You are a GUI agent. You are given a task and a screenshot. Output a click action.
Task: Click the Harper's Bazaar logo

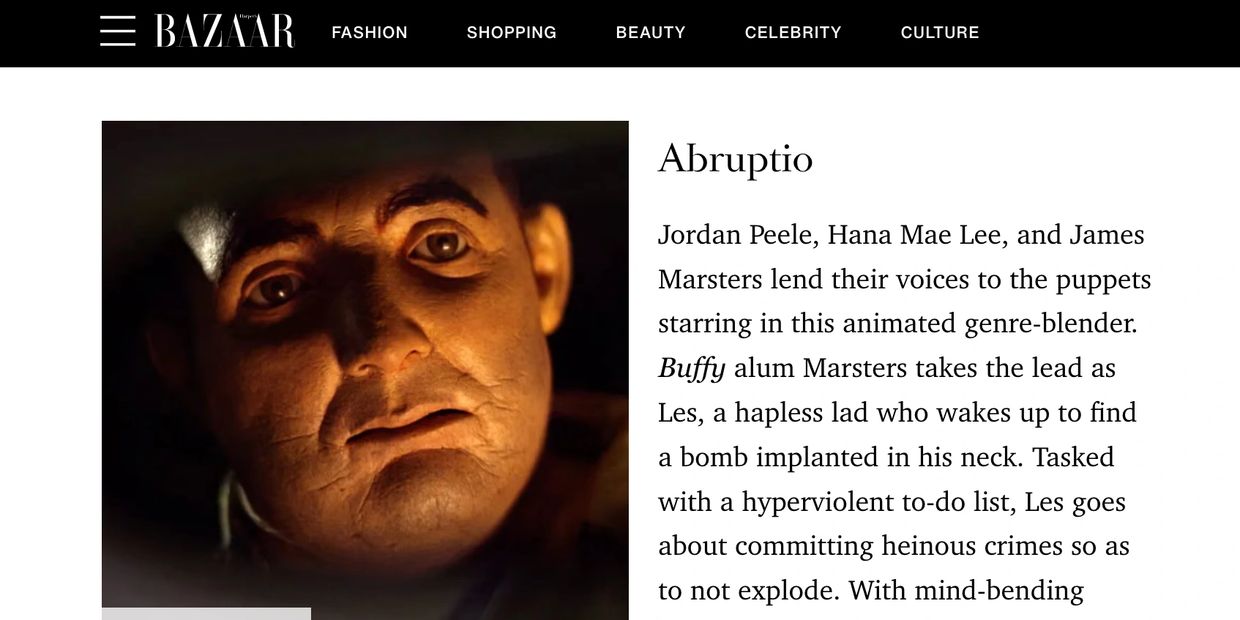(225, 31)
